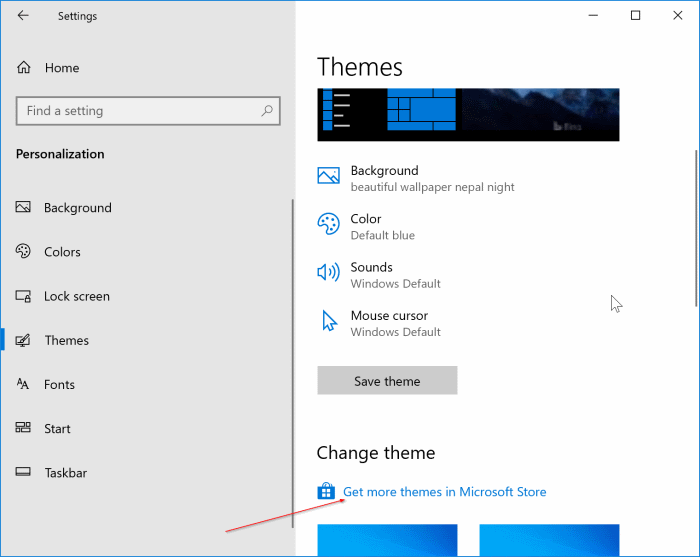This screenshot has width=700, height=557.
Task: Click the Save theme button
Action: coord(387,380)
